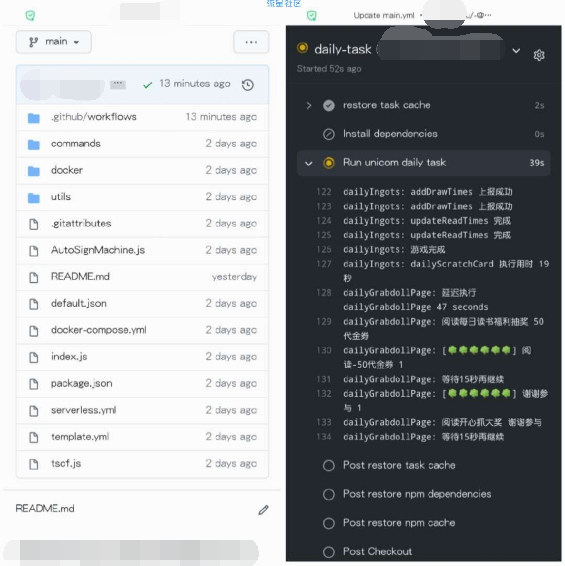Click the folder icon beside commands

(x=34, y=144)
